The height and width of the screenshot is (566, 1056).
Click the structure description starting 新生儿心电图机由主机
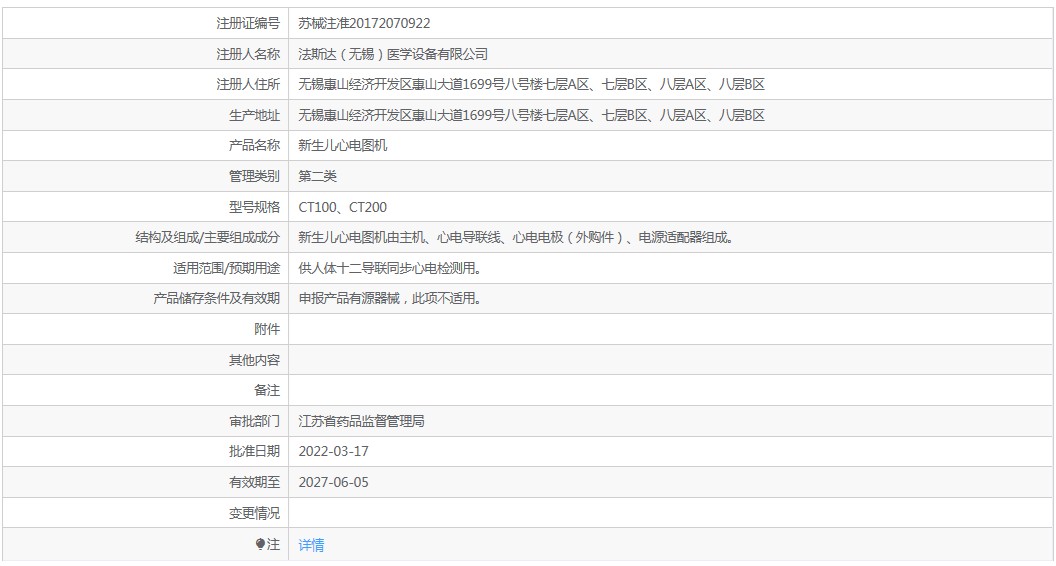pos(516,238)
